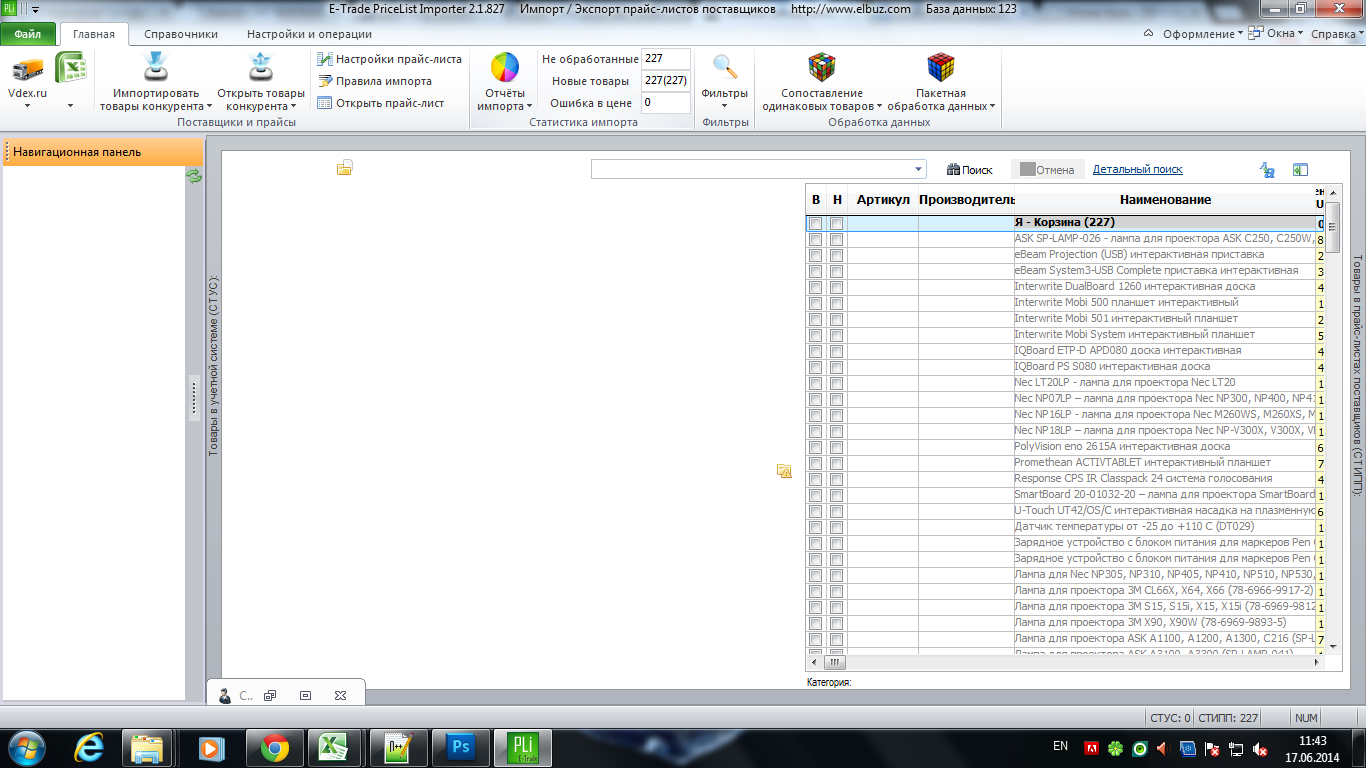Collapse the ribbon with the caret icon
This screenshot has width=1366, height=768.
tap(1149, 34)
